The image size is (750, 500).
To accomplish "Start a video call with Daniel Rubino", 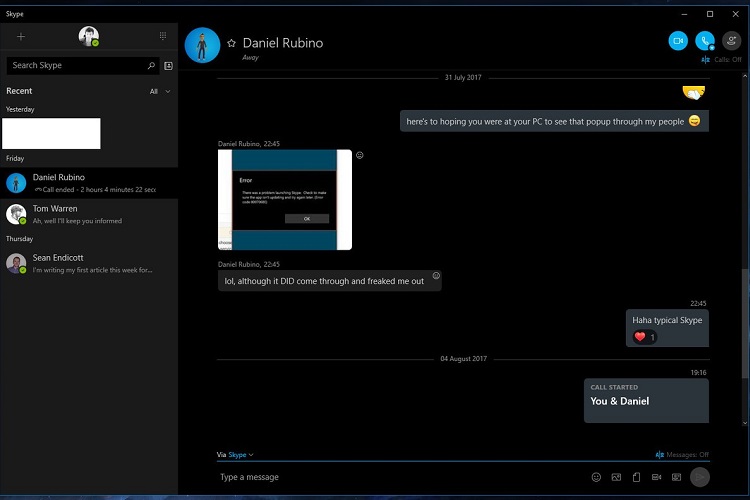I will click(x=678, y=41).
